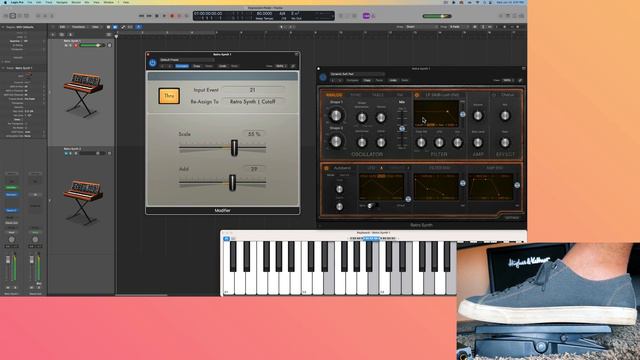Click Copy in the Modifier window

tap(197, 66)
